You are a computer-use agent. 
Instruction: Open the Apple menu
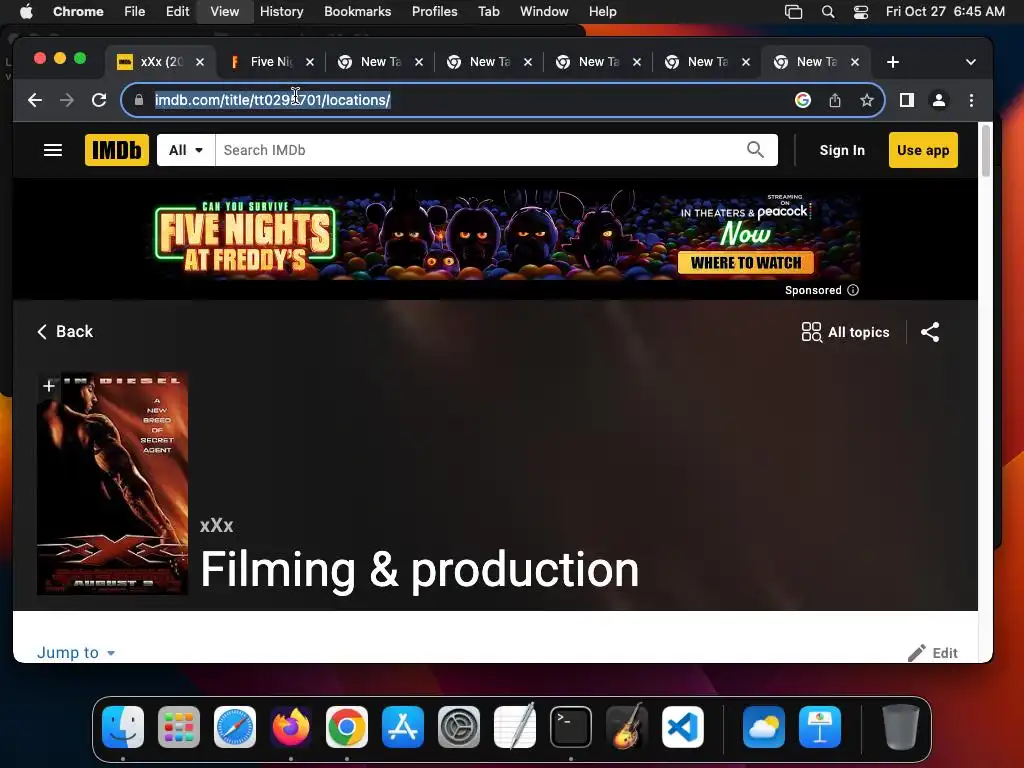coord(26,12)
